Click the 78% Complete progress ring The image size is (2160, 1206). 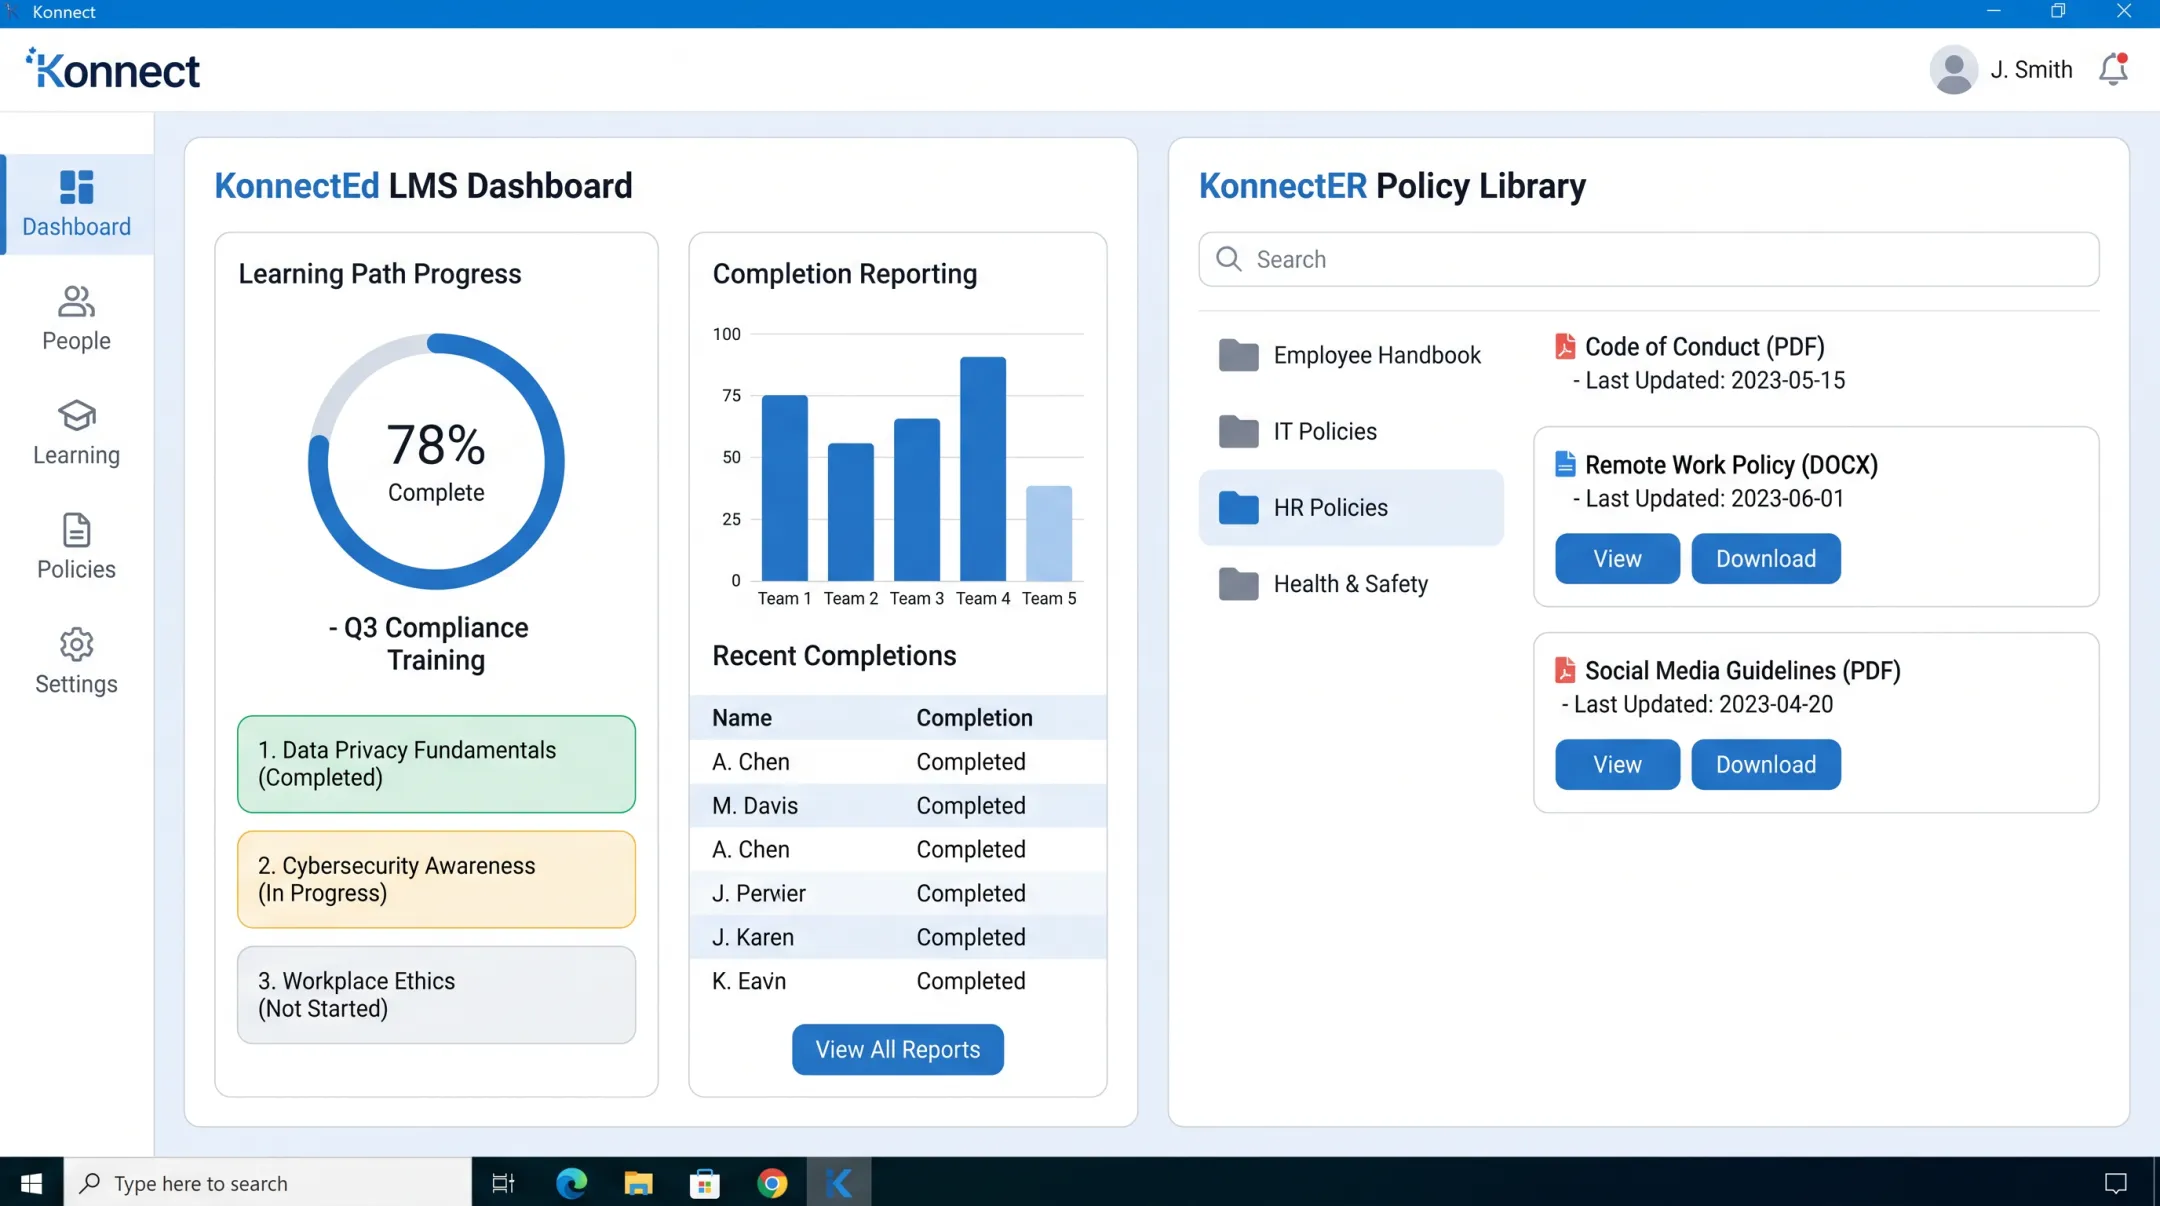point(436,461)
